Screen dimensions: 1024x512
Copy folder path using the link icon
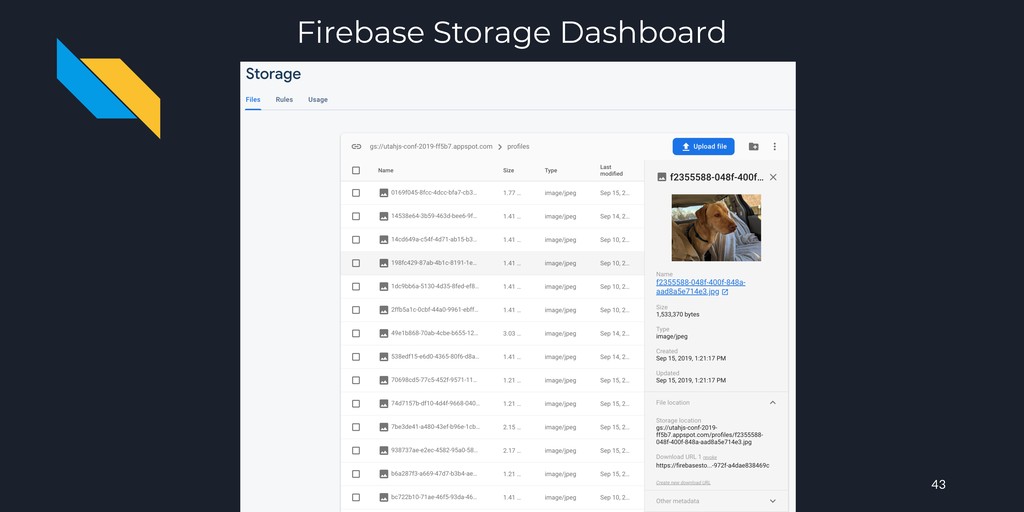click(356, 146)
